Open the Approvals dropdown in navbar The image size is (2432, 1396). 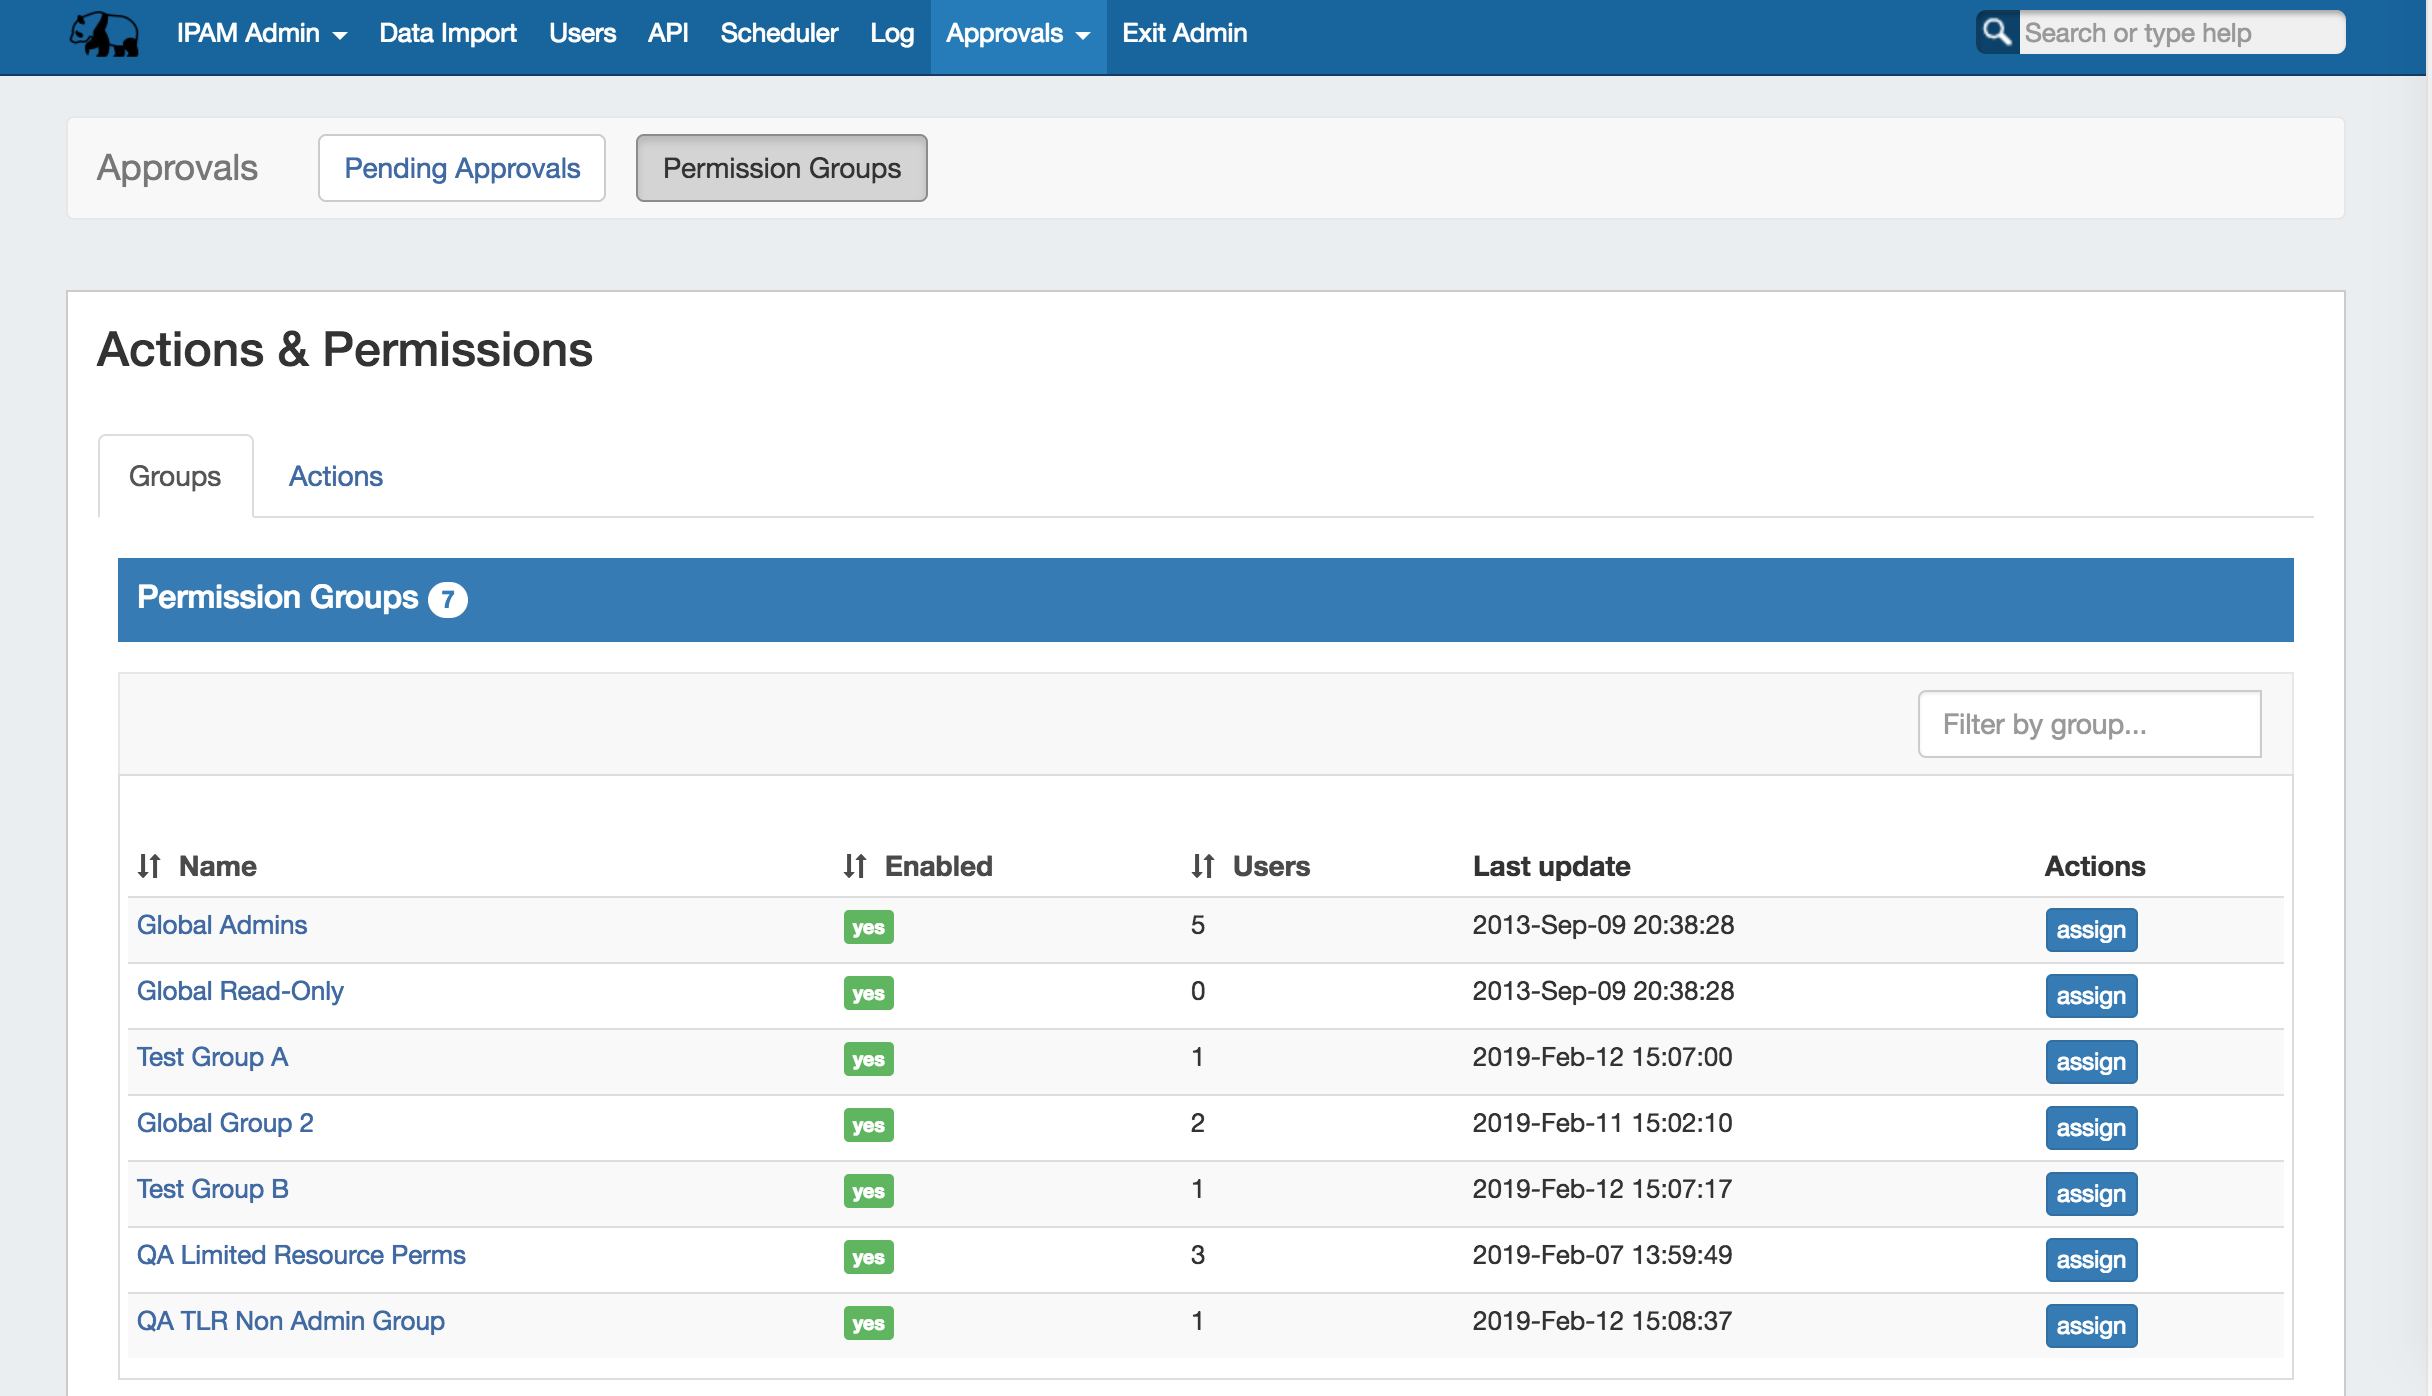1017,34
